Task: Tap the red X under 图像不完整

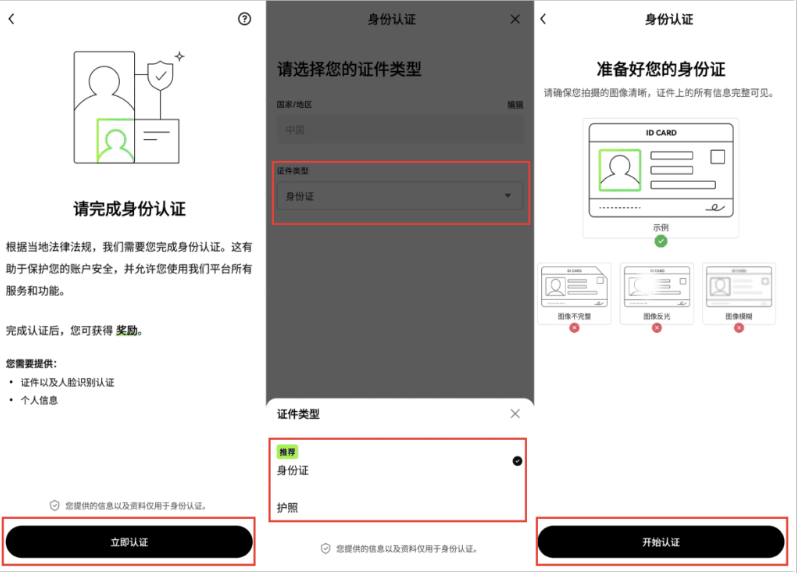Action: [574, 328]
